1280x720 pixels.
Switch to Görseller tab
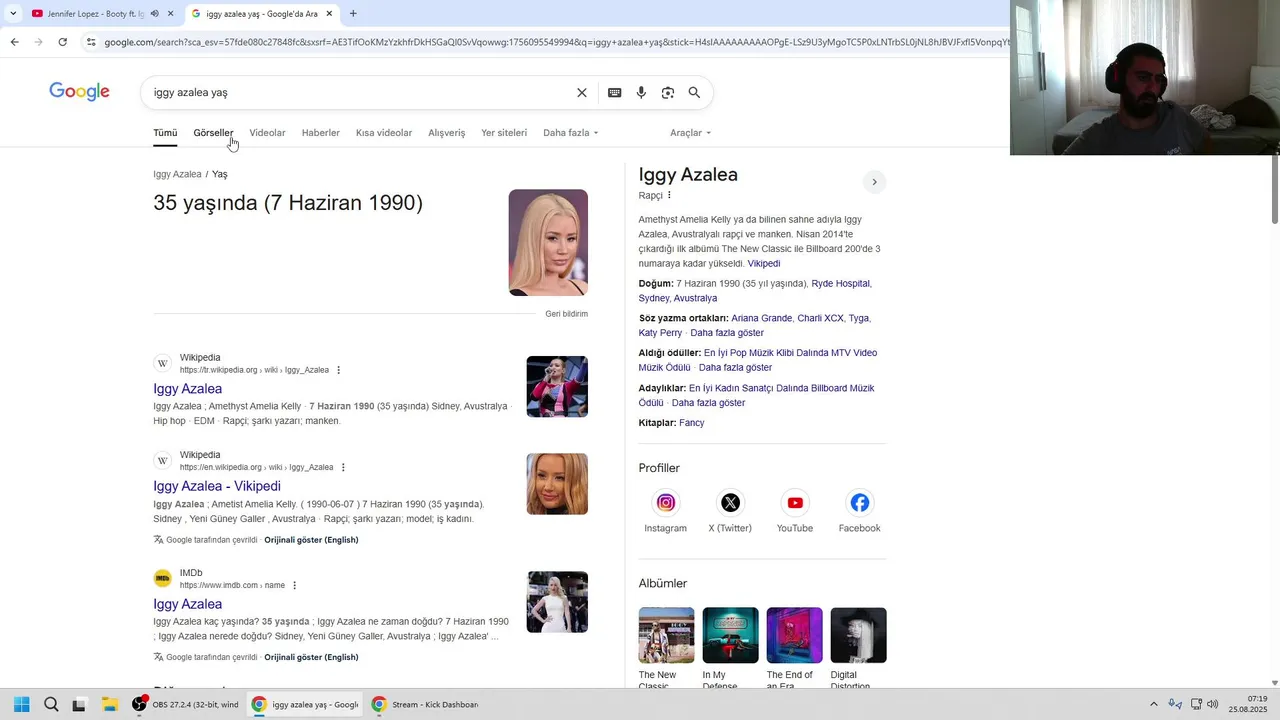213,133
